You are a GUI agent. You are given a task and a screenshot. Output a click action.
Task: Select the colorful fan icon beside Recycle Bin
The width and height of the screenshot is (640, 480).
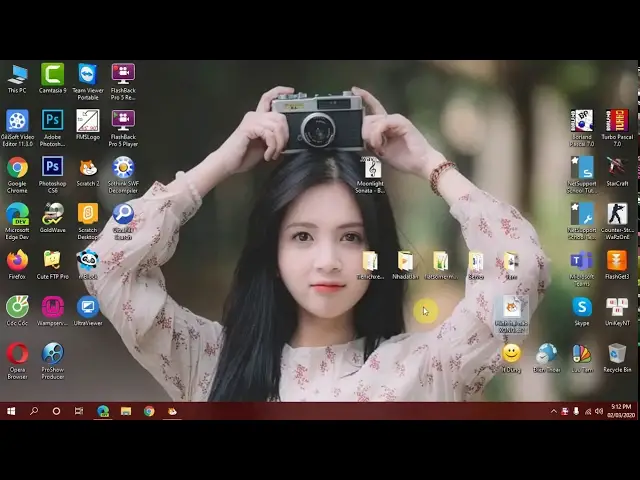[x=582, y=358]
